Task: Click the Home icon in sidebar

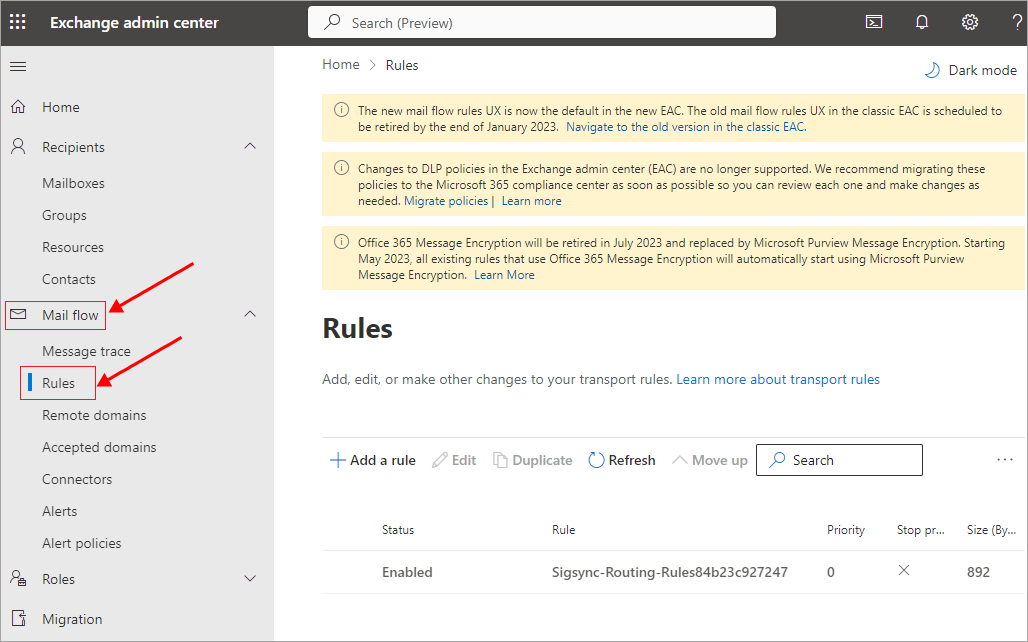Action: coord(18,107)
